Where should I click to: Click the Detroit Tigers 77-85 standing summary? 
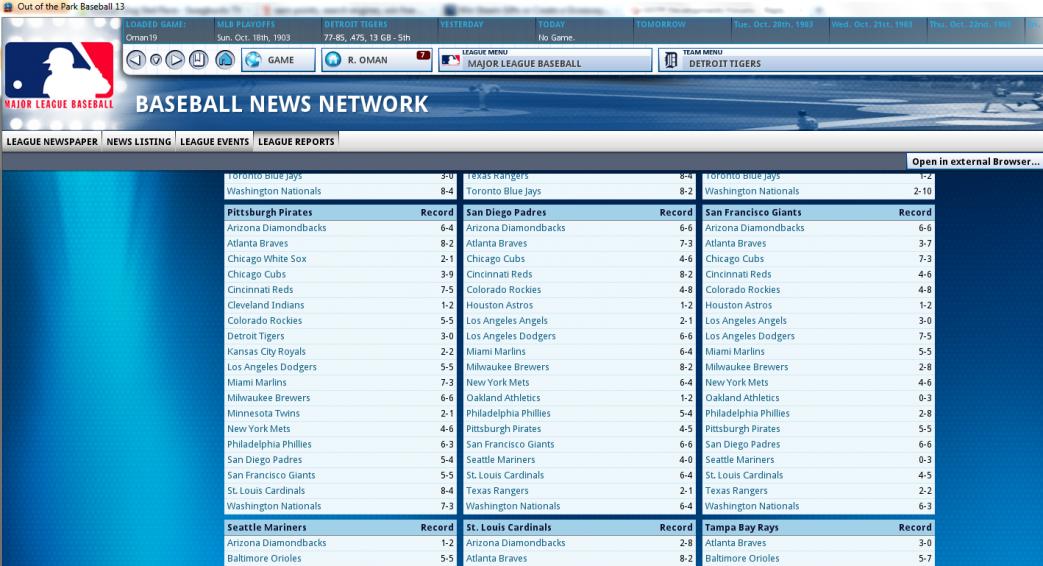[x=367, y=38]
